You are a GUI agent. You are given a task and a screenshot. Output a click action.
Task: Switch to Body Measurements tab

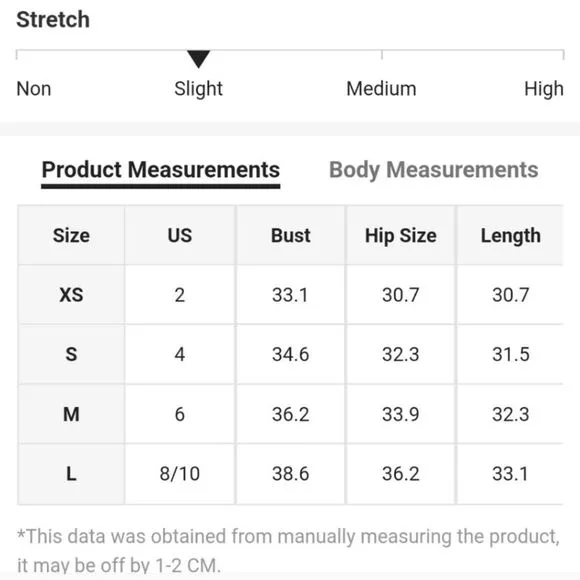tap(434, 170)
